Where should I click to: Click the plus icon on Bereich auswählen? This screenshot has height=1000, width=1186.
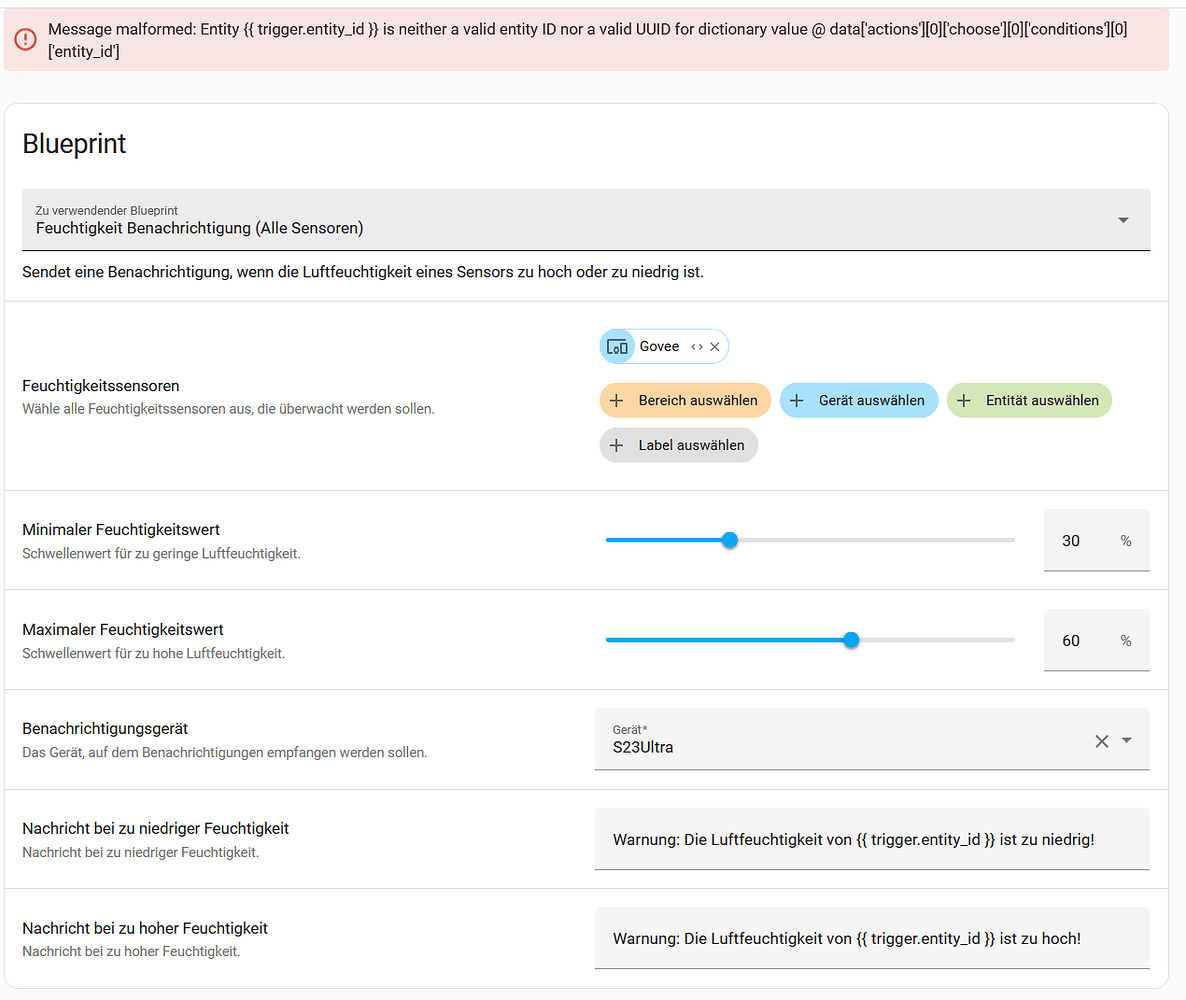(617, 401)
